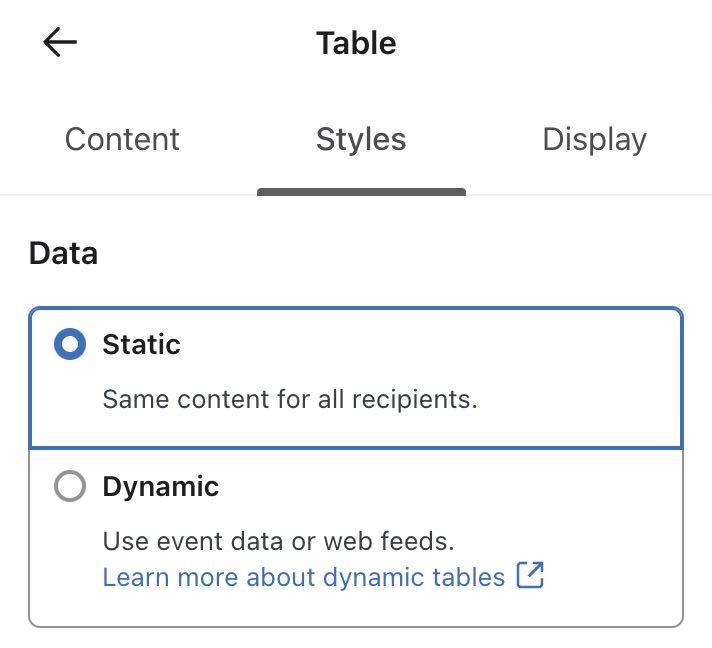Click the bold Dynamic option label
Viewport: 712px width, 648px height.
point(160,487)
